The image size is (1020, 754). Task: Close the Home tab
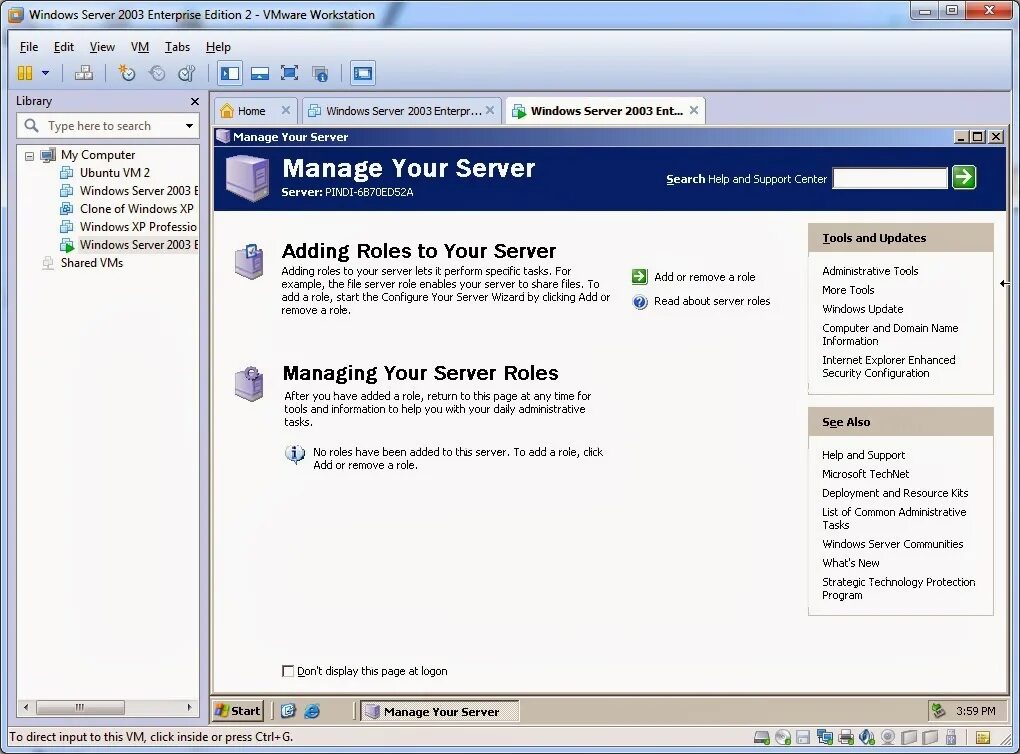[x=286, y=111]
